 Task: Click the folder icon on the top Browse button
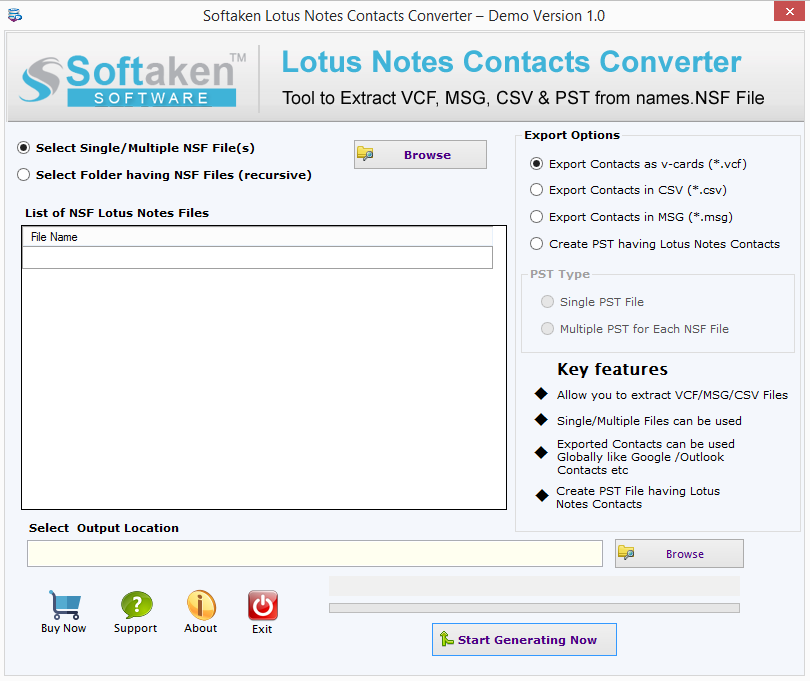point(366,155)
